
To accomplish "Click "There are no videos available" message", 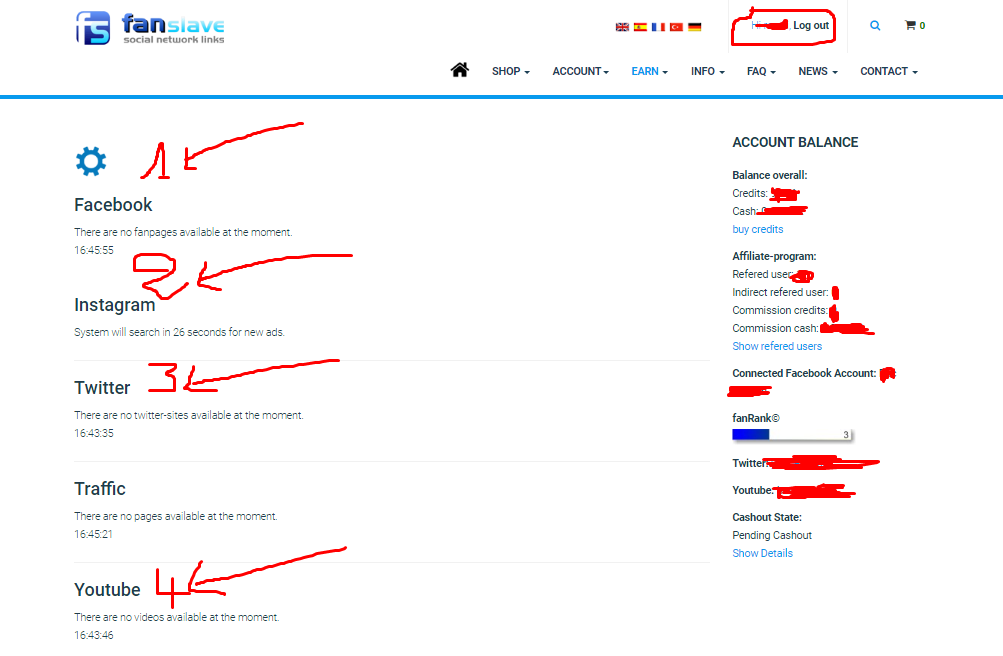I will tap(177, 617).
